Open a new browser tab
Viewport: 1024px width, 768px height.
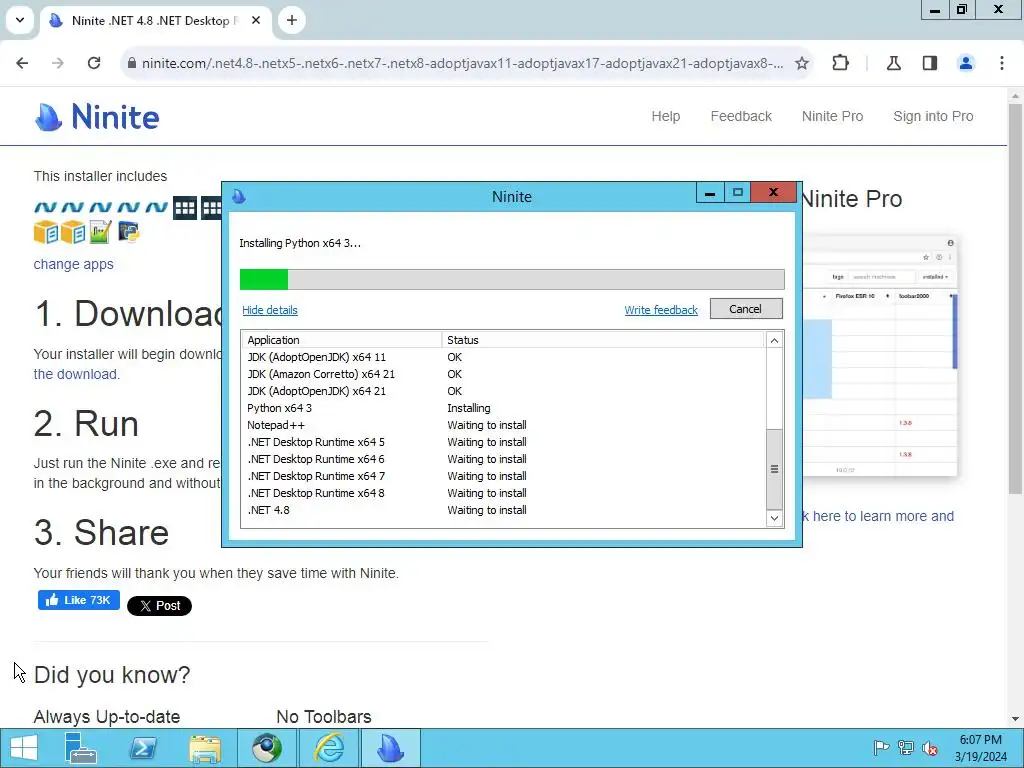(x=292, y=20)
